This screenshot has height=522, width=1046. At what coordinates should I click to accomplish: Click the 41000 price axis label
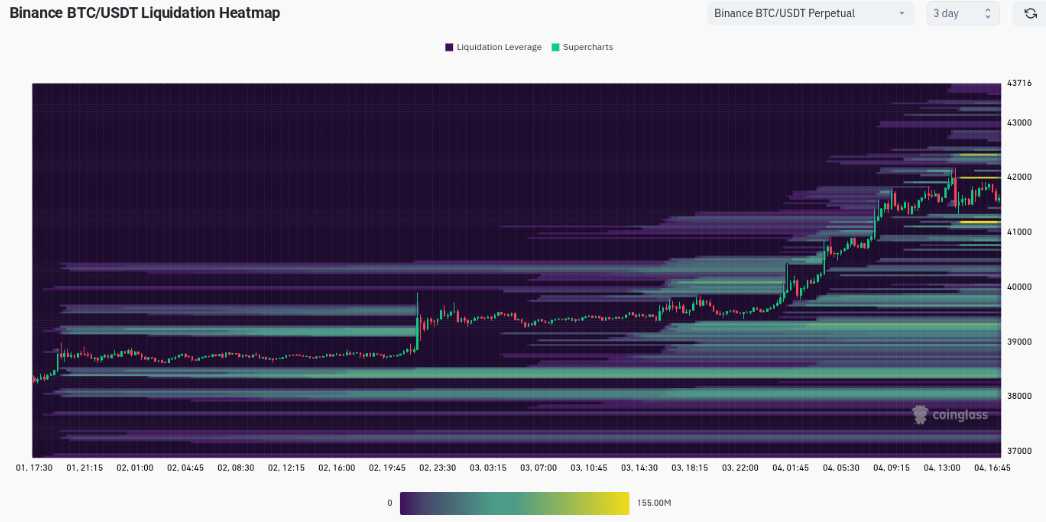coord(1019,232)
